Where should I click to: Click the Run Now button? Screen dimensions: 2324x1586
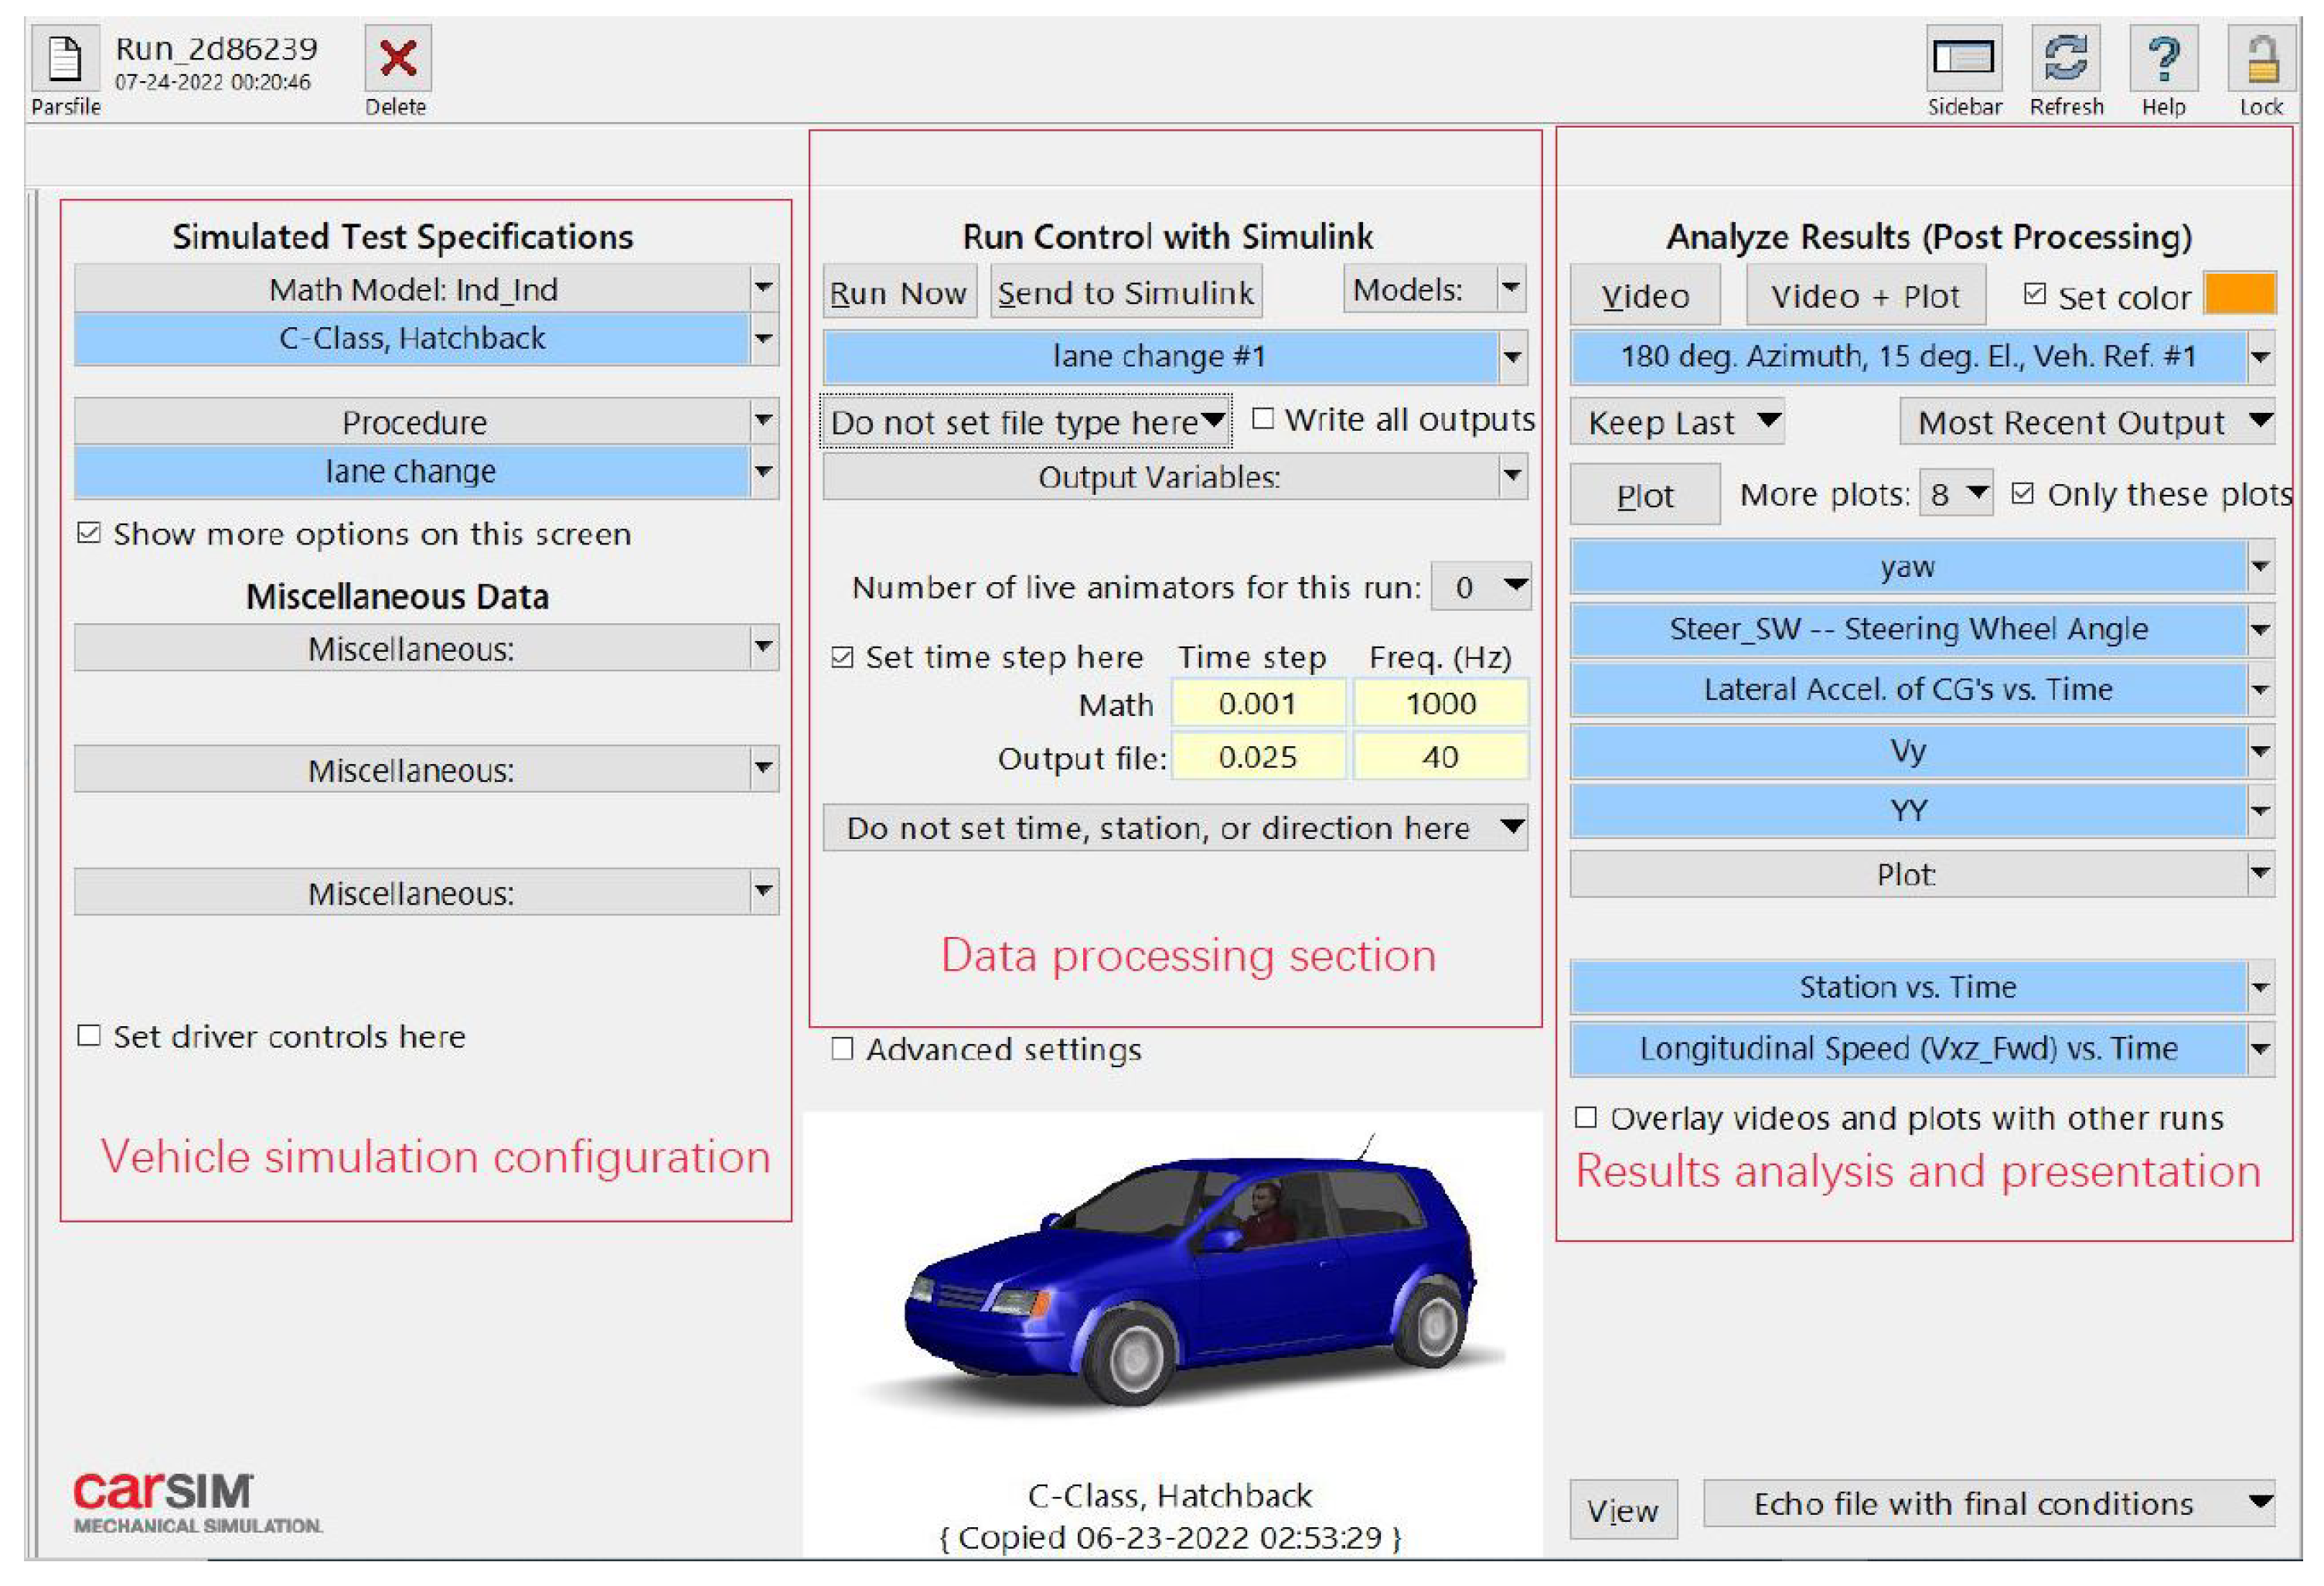tap(898, 293)
